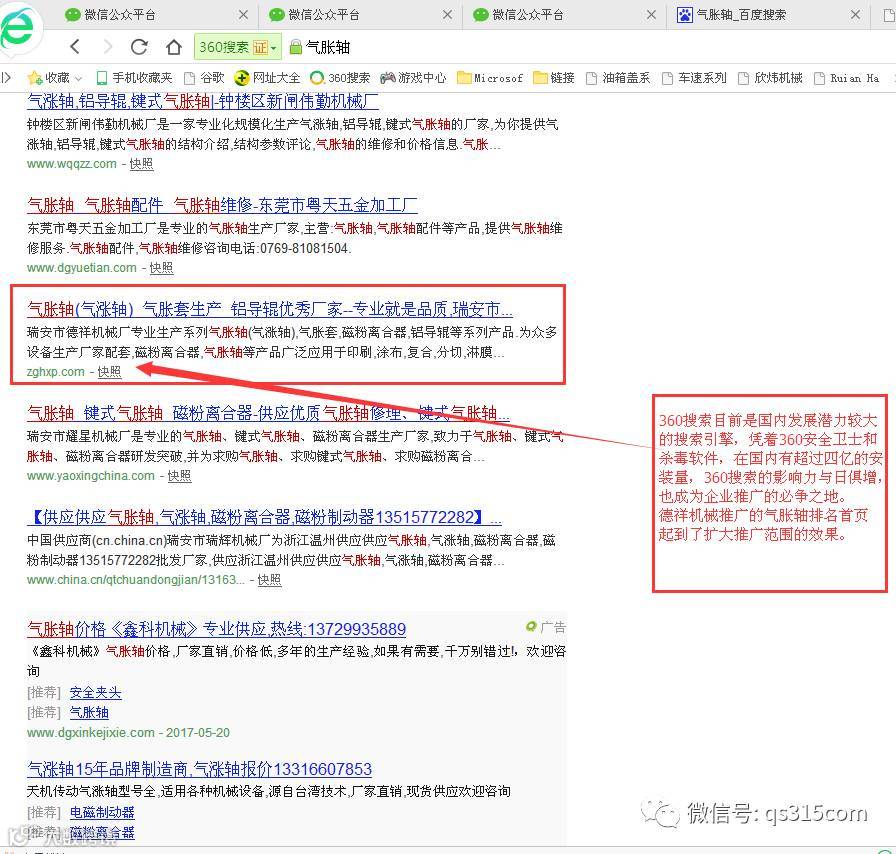The width and height of the screenshot is (896, 854).
Task: Click the address bar showing 气胀轴
Action: [x=327, y=47]
